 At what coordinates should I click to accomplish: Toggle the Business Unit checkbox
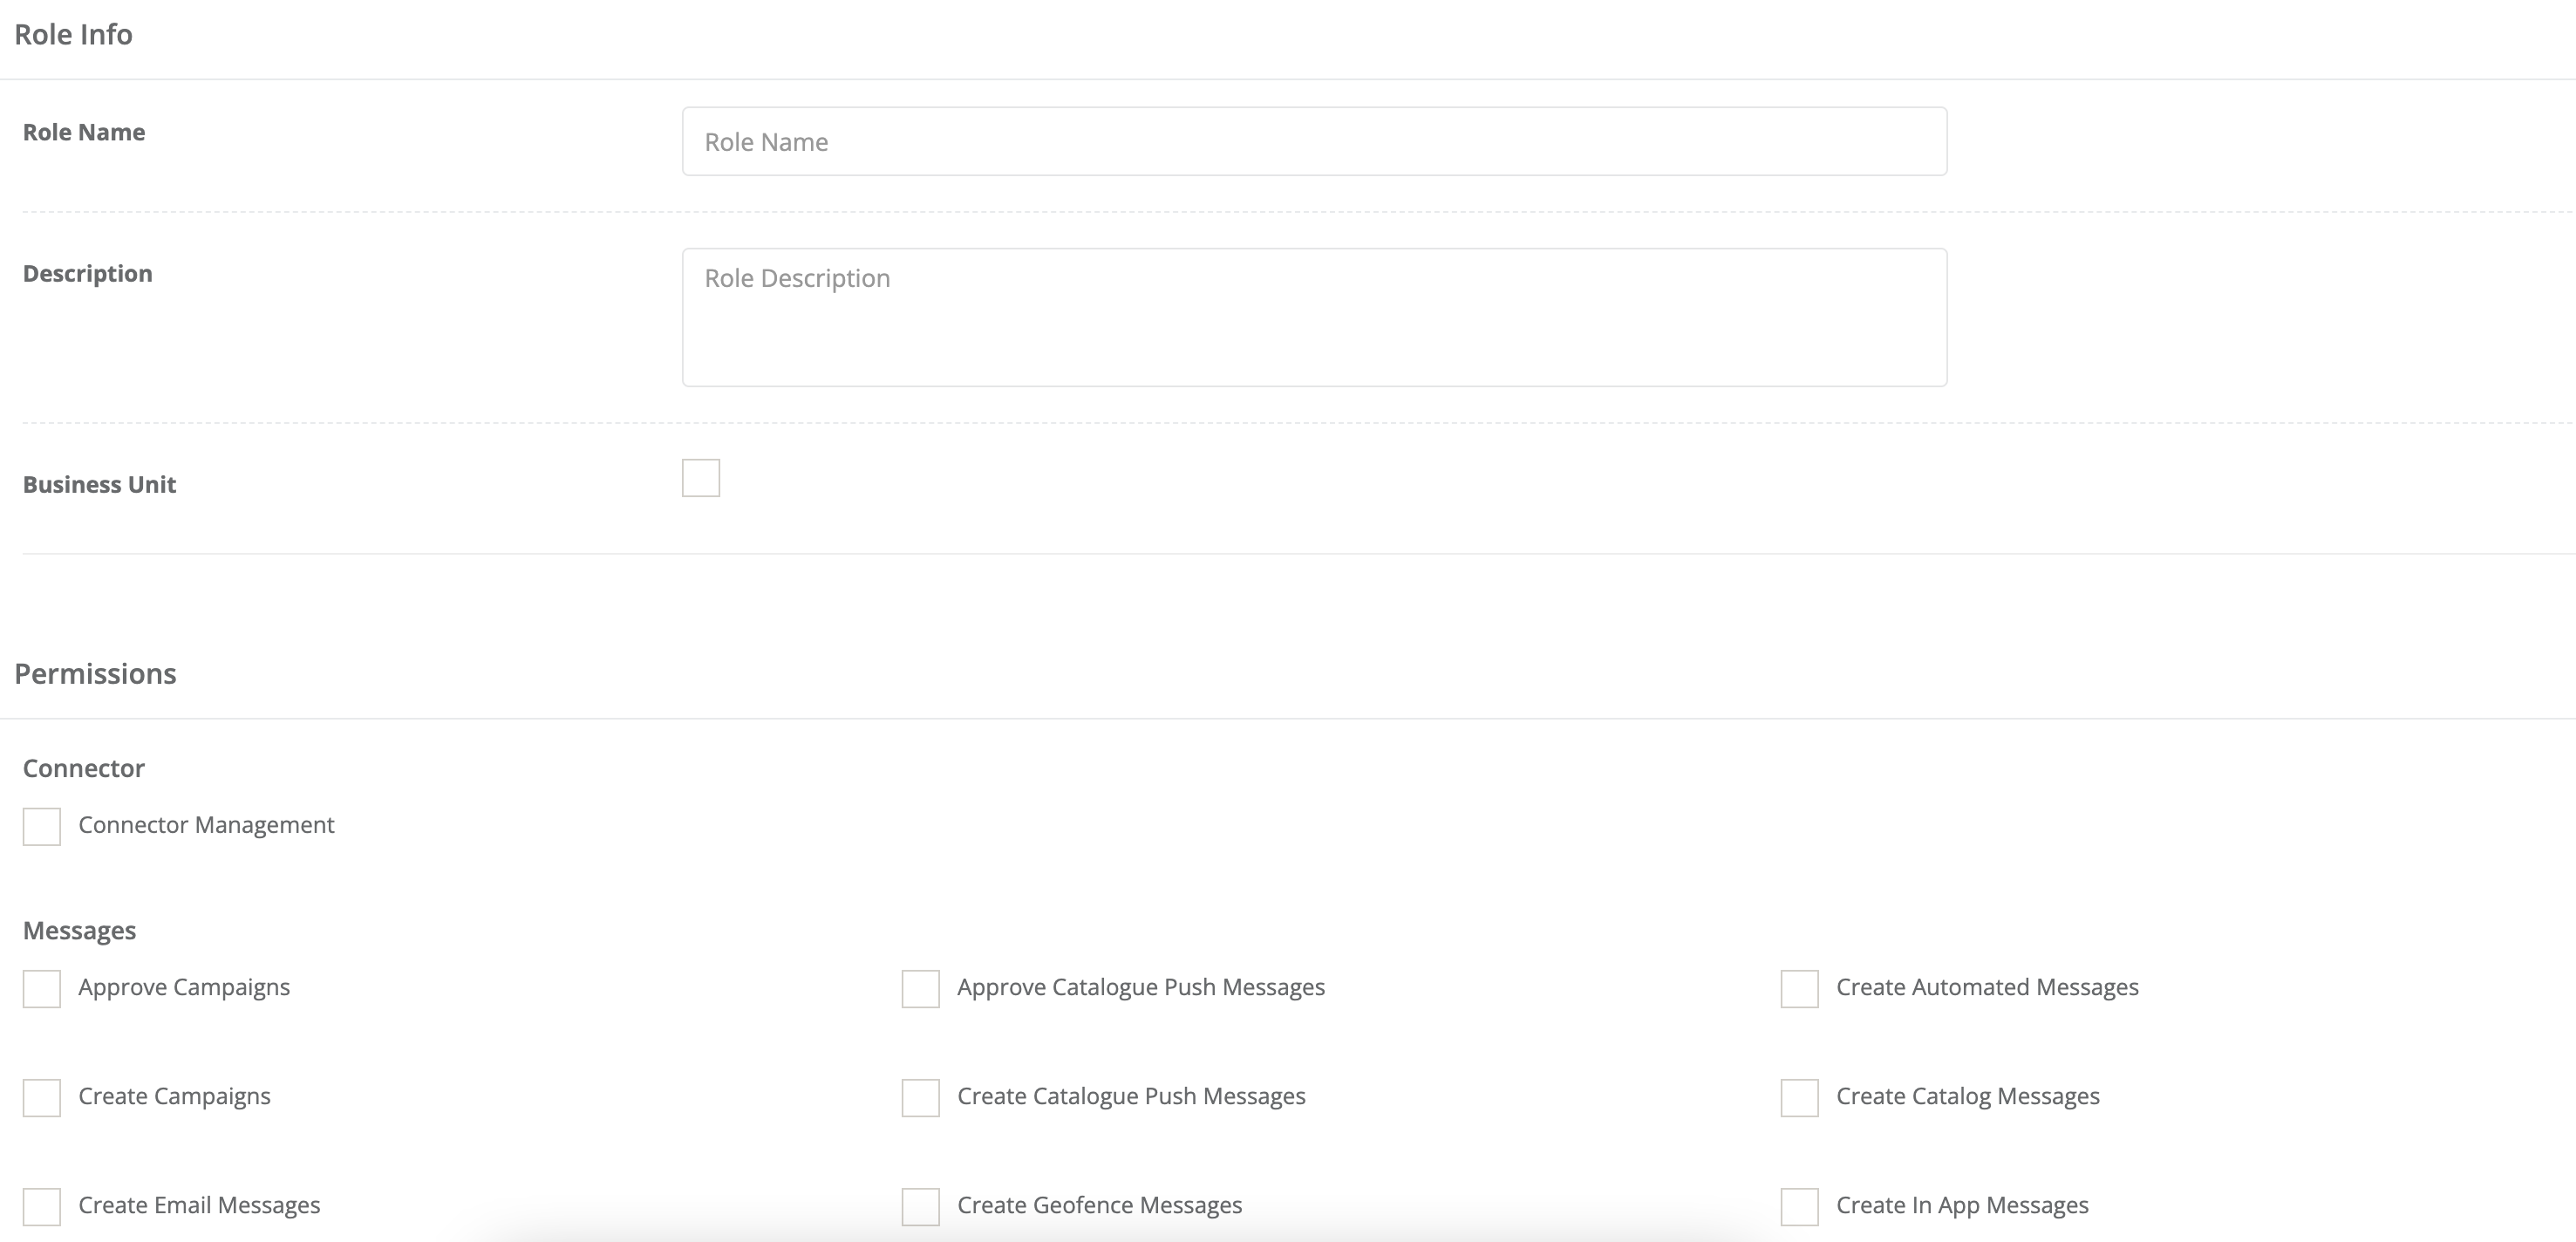[700, 478]
